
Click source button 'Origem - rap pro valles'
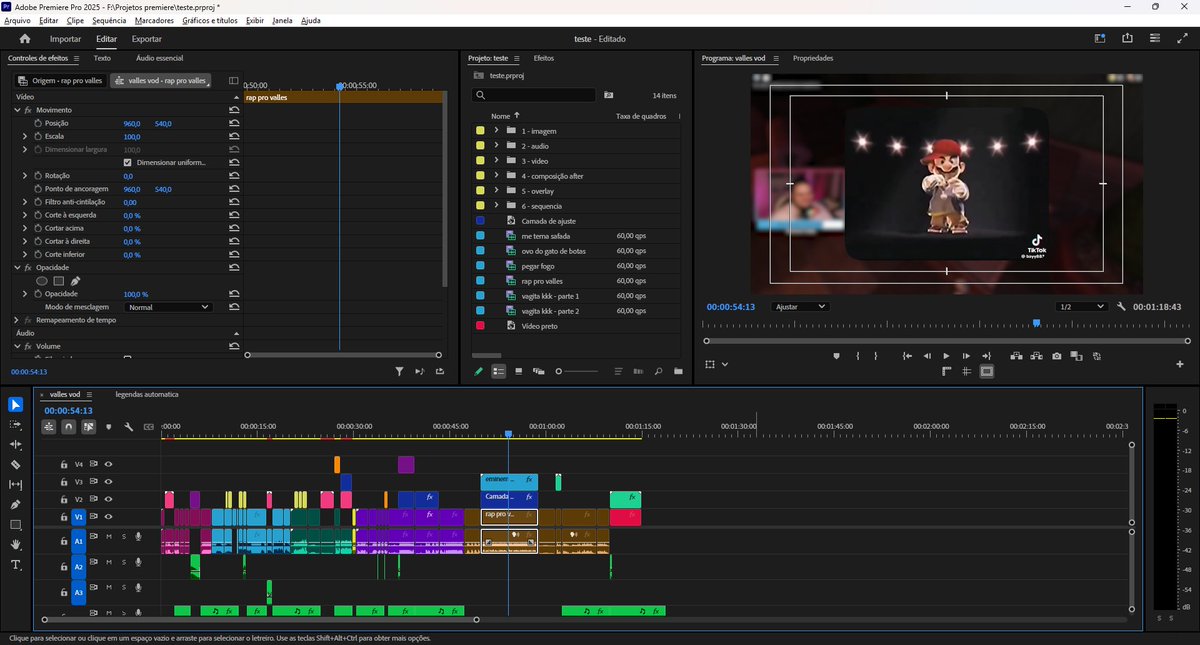click(60, 80)
